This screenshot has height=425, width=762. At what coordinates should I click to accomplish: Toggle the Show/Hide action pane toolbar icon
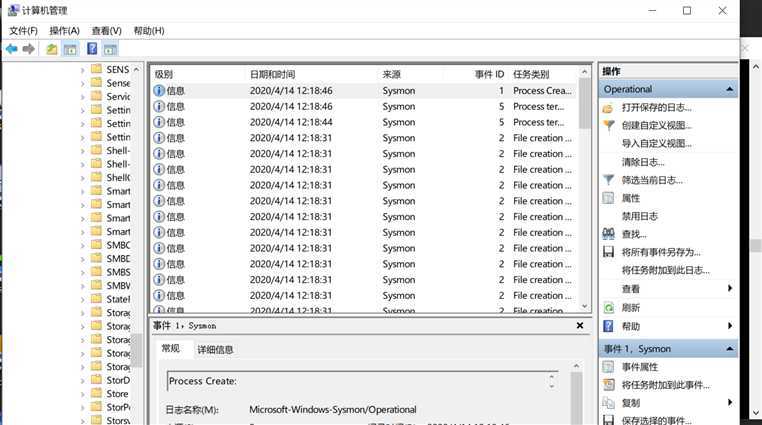click(110, 49)
